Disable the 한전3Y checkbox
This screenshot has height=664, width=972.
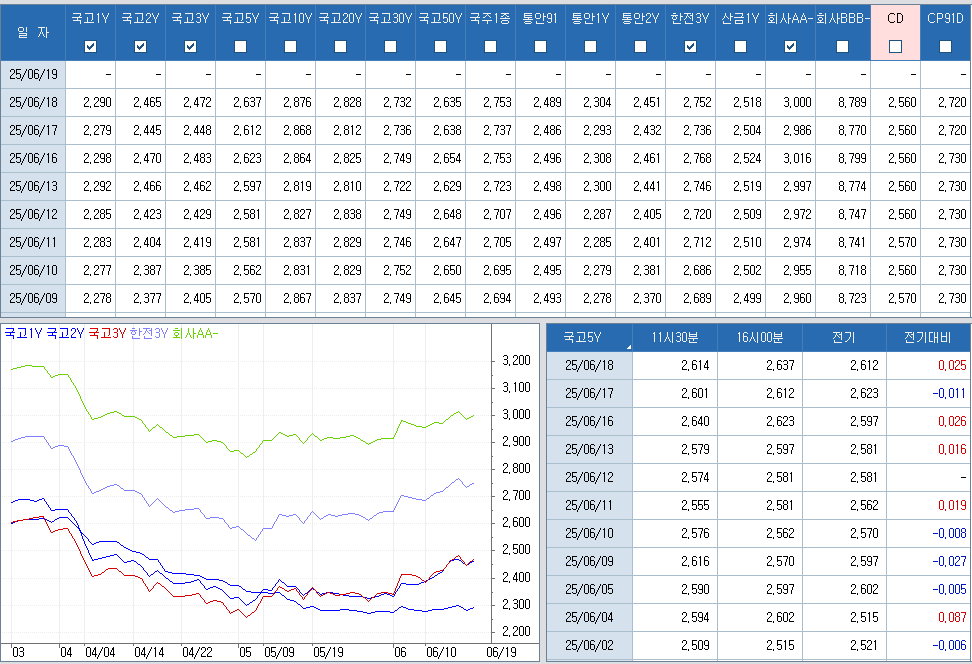coord(690,46)
